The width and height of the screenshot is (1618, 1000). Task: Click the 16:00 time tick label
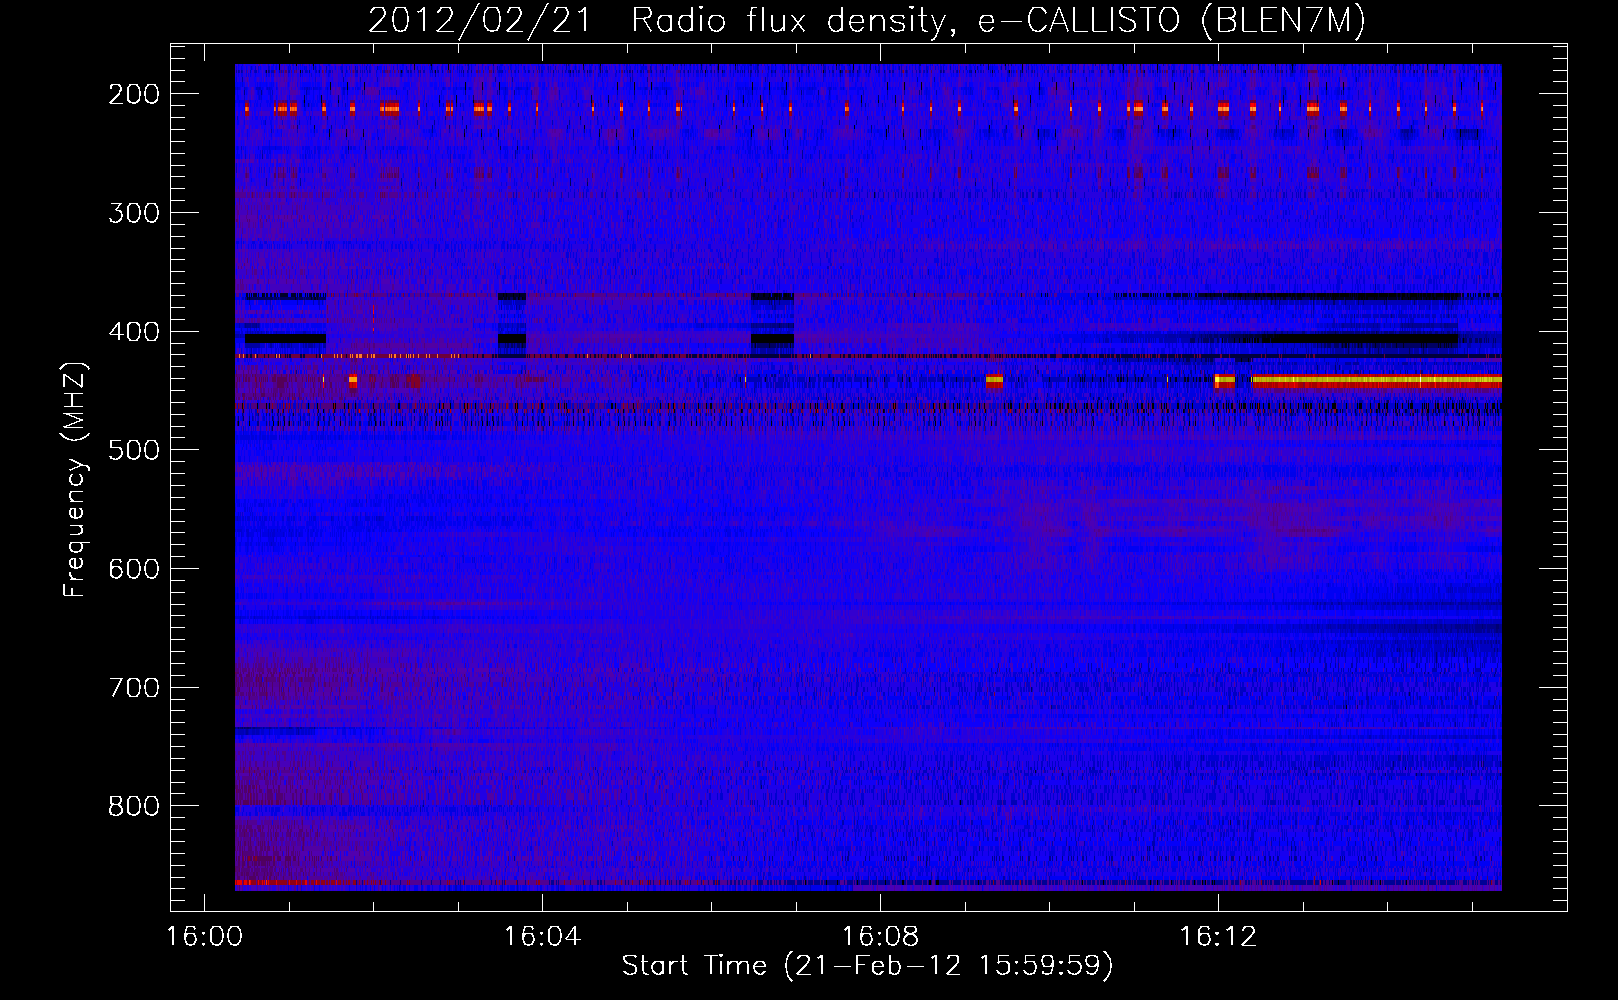[x=205, y=937]
